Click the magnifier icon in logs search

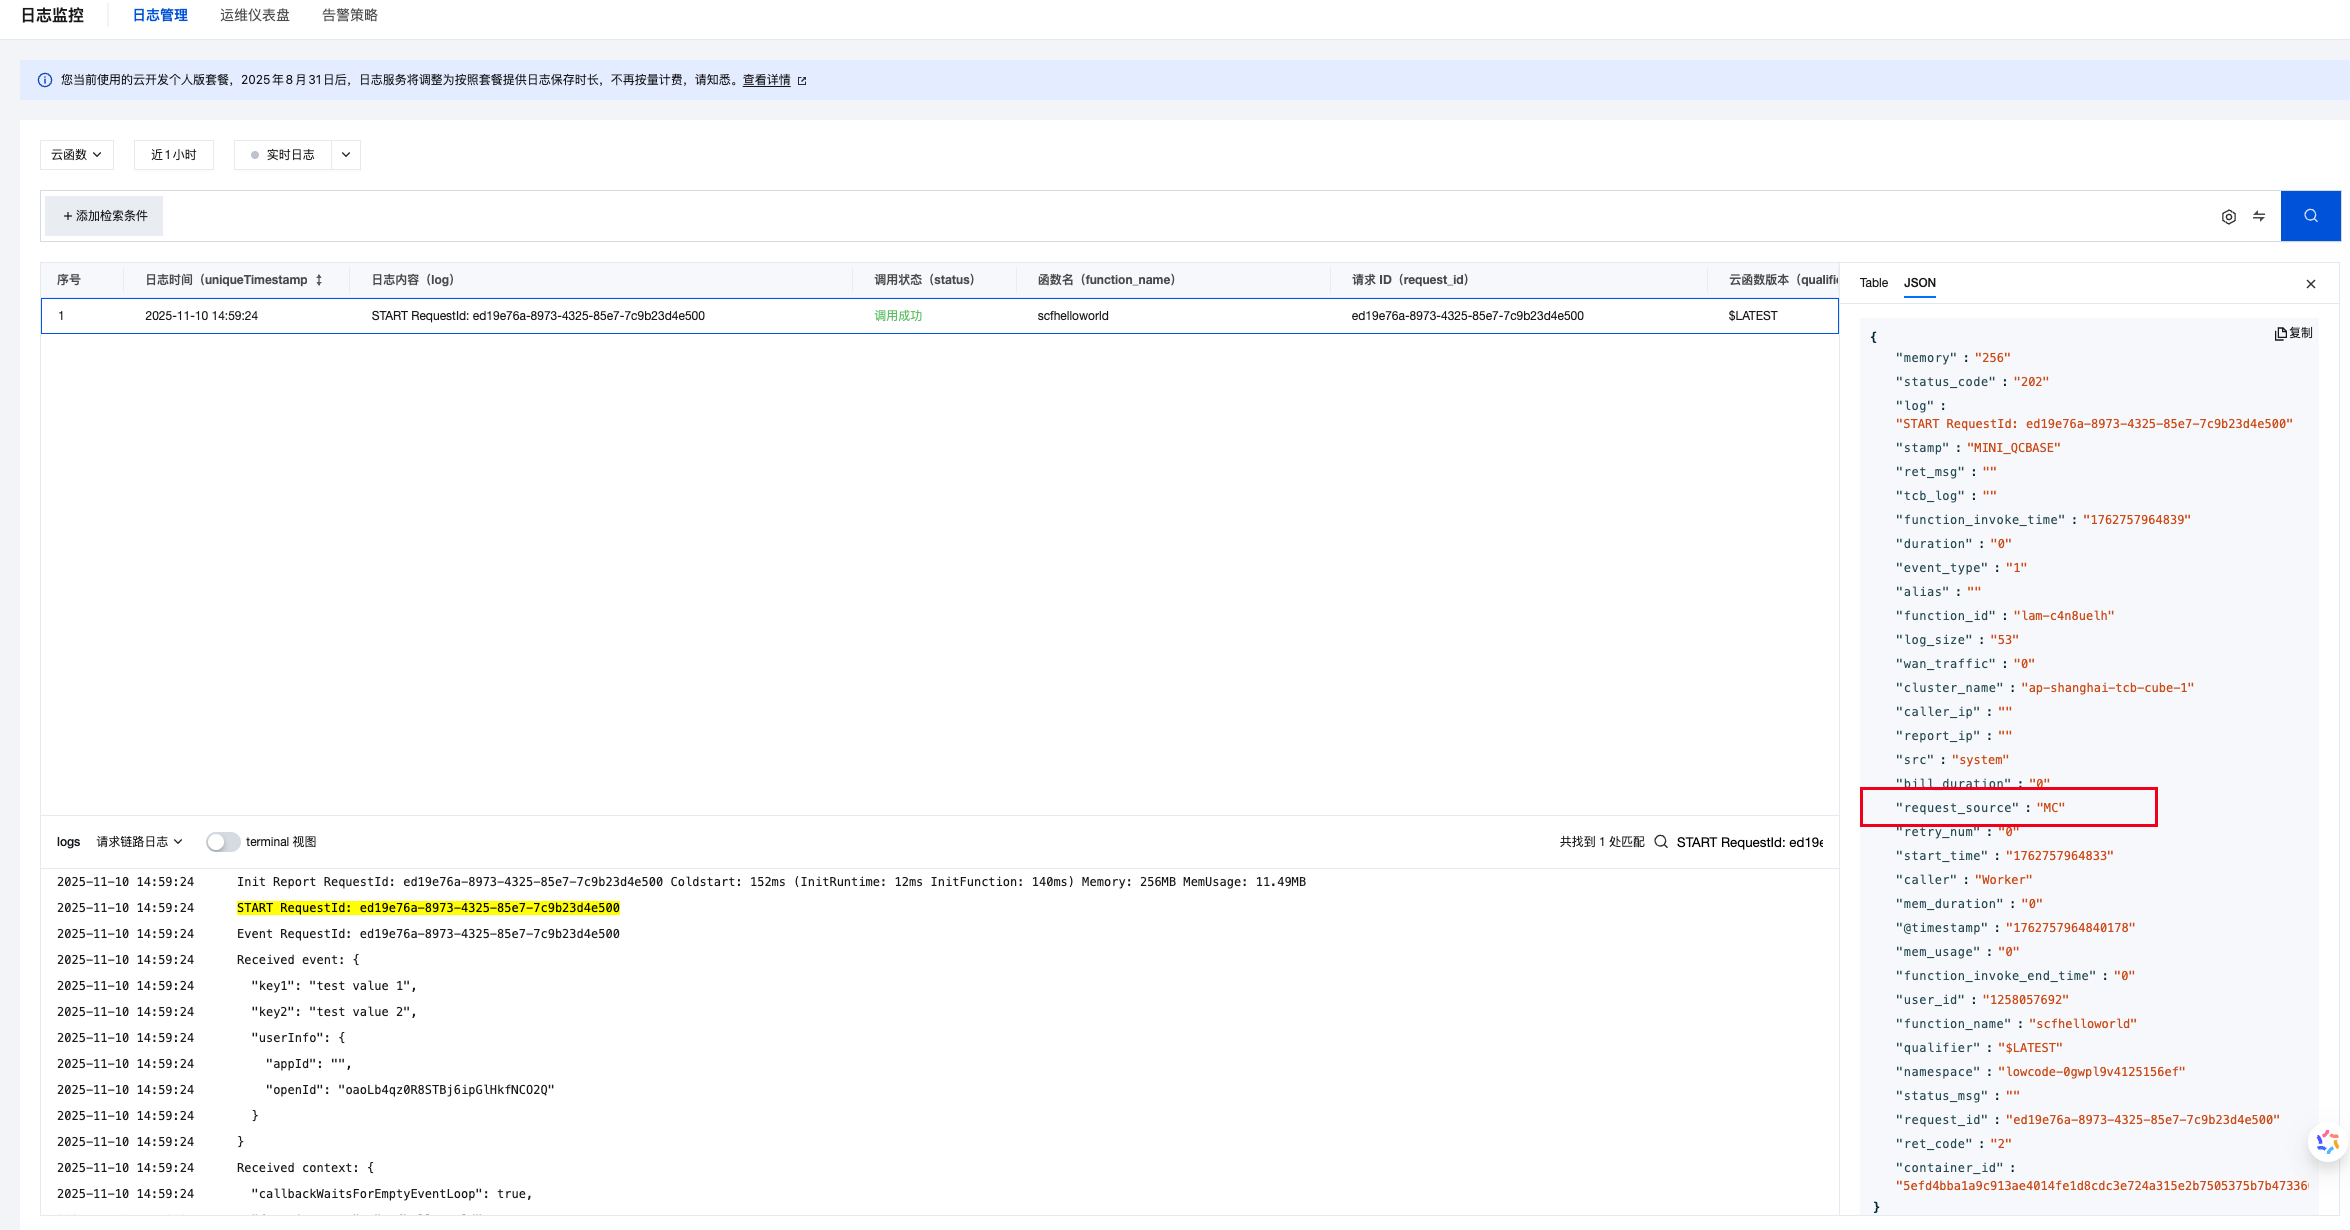pos(1661,842)
